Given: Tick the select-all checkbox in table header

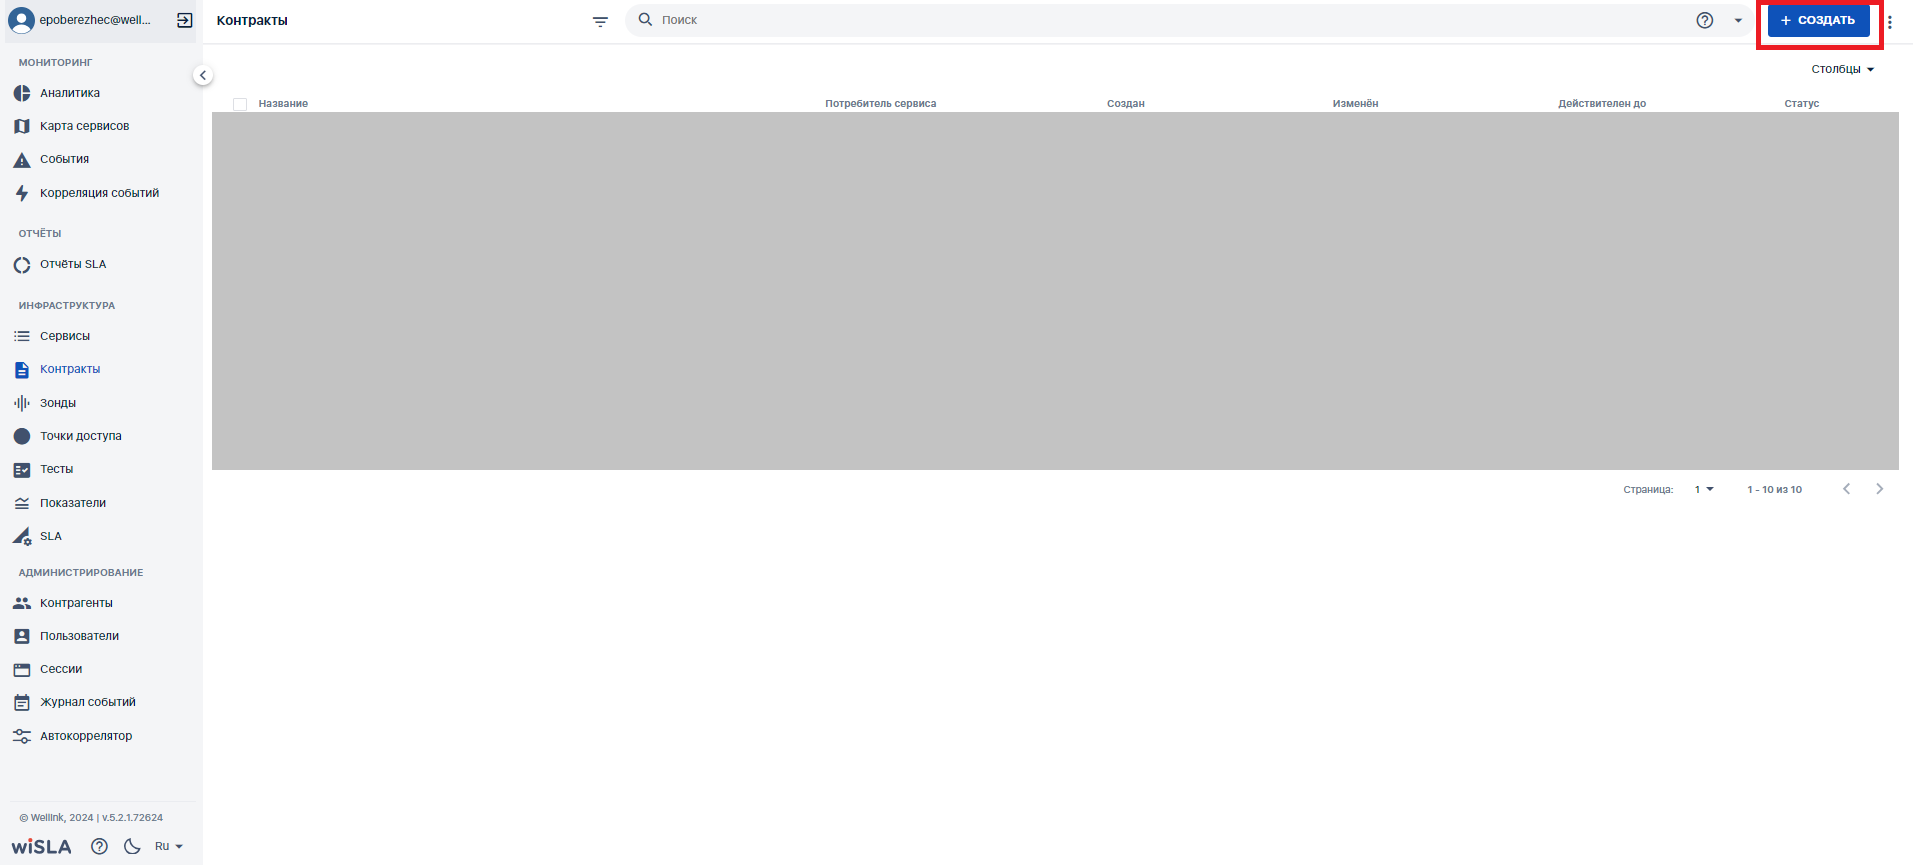Looking at the screenshot, I should pos(240,104).
